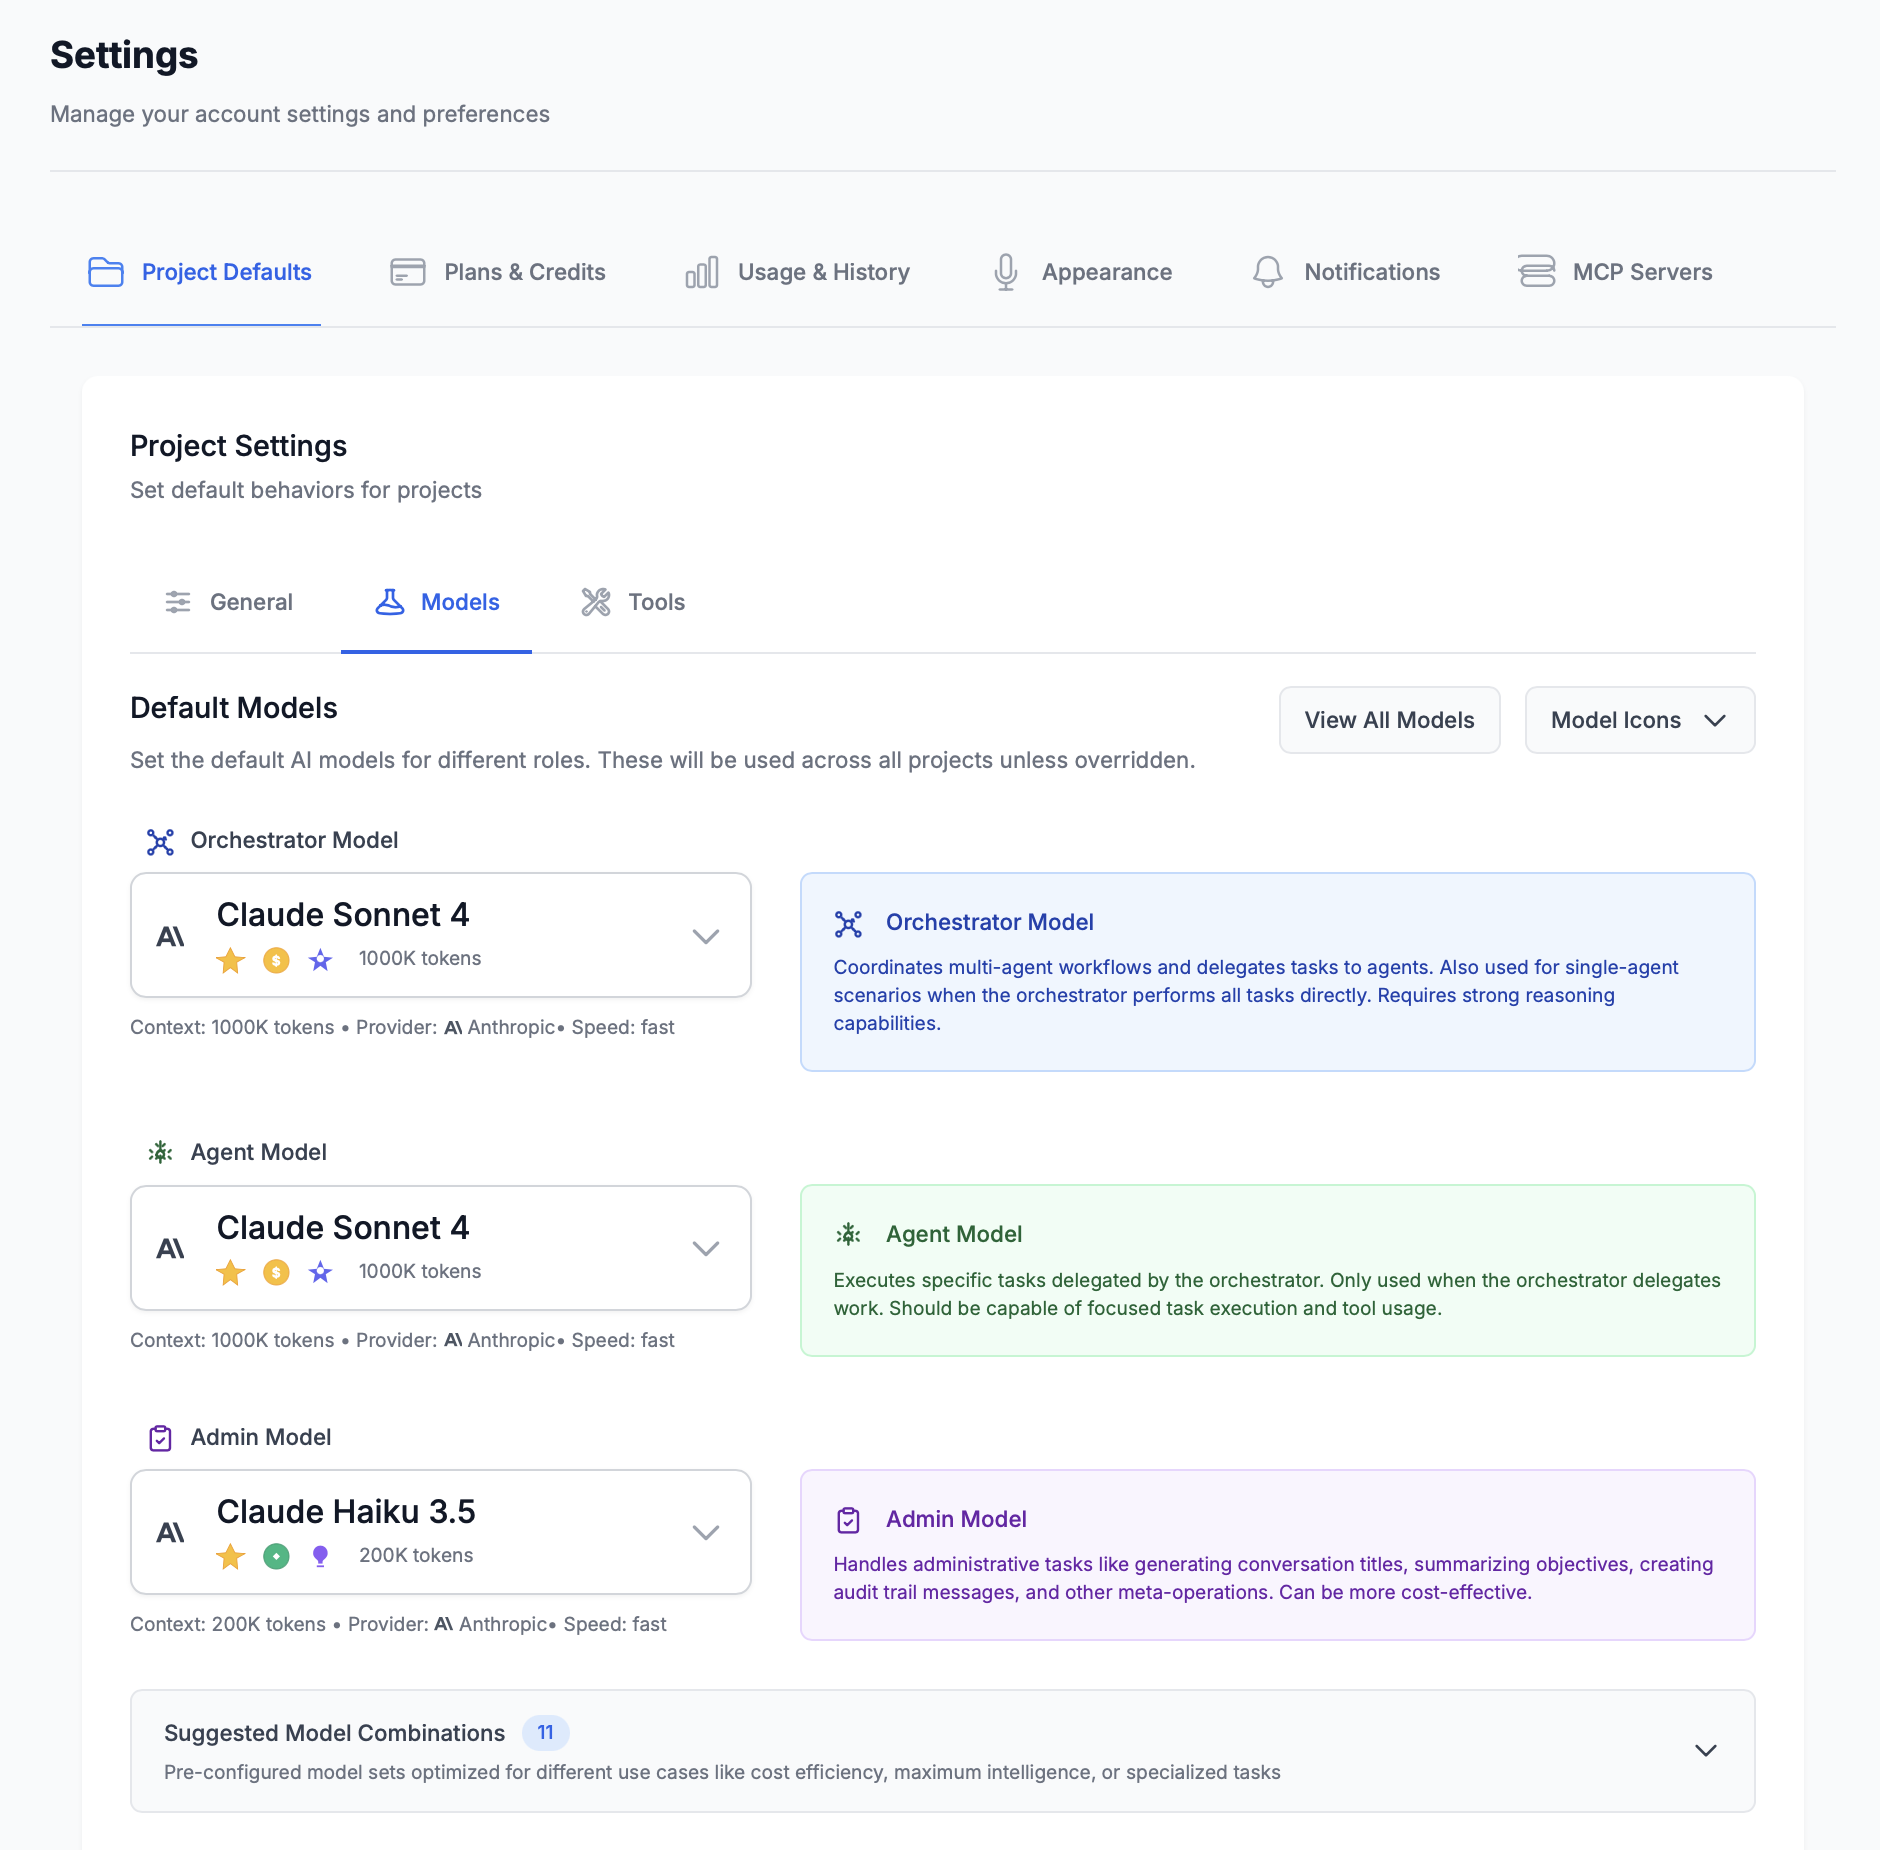Screen dimensions: 1880x1850
Task: Switch to the General project settings tab
Action: 229,601
